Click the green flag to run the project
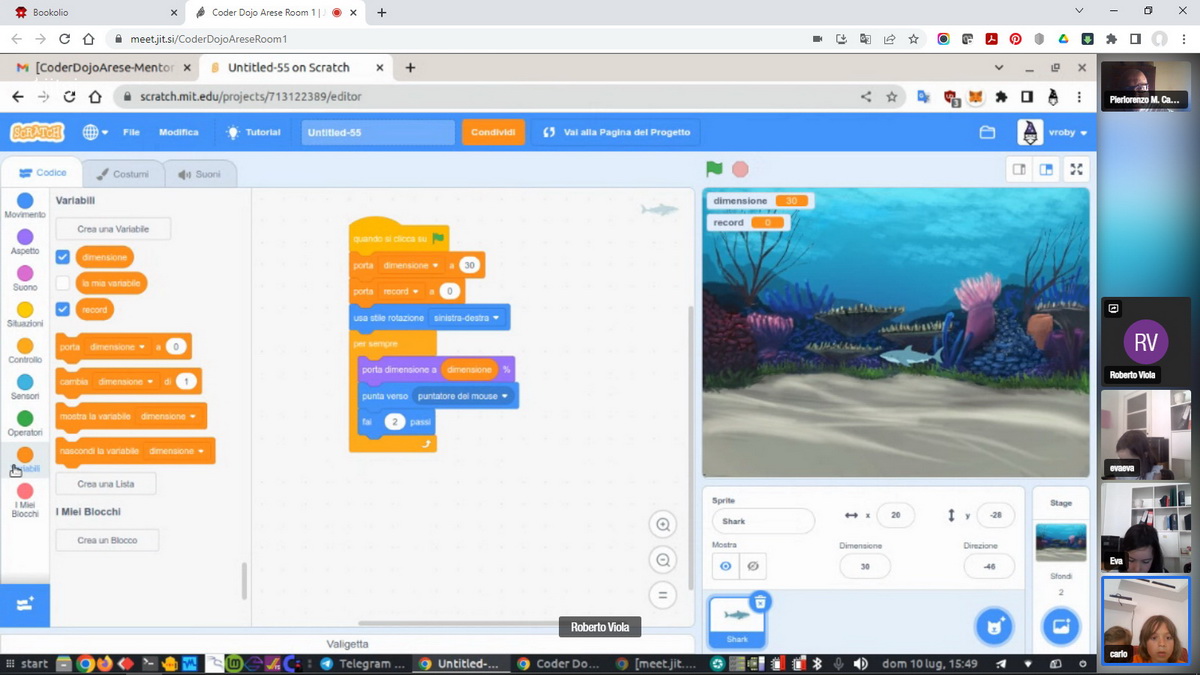Viewport: 1200px width, 675px height. click(x=714, y=169)
